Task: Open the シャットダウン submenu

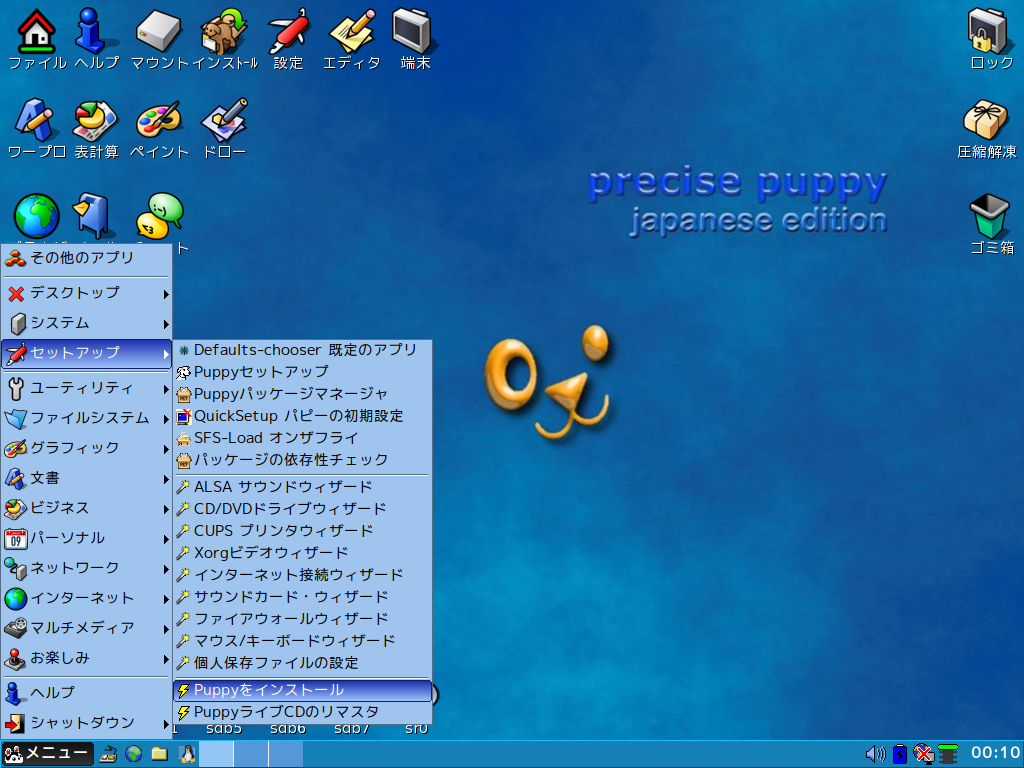Action: pyautogui.click(x=86, y=723)
